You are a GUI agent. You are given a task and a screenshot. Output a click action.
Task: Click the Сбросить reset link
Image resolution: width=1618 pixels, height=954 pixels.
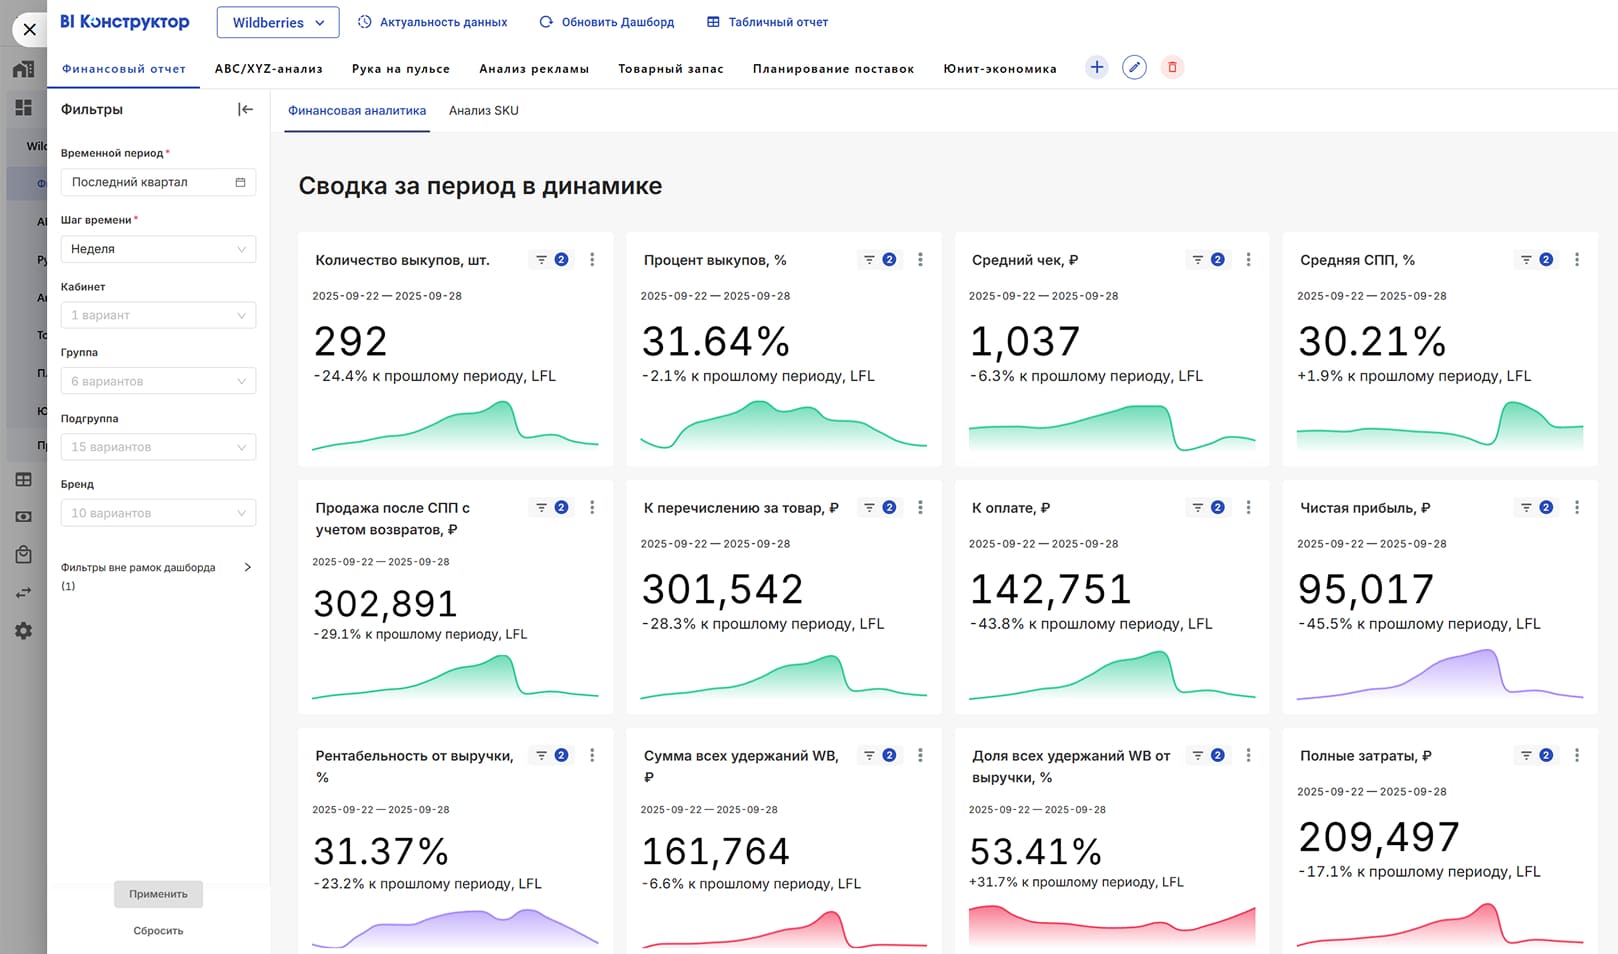pyautogui.click(x=158, y=931)
